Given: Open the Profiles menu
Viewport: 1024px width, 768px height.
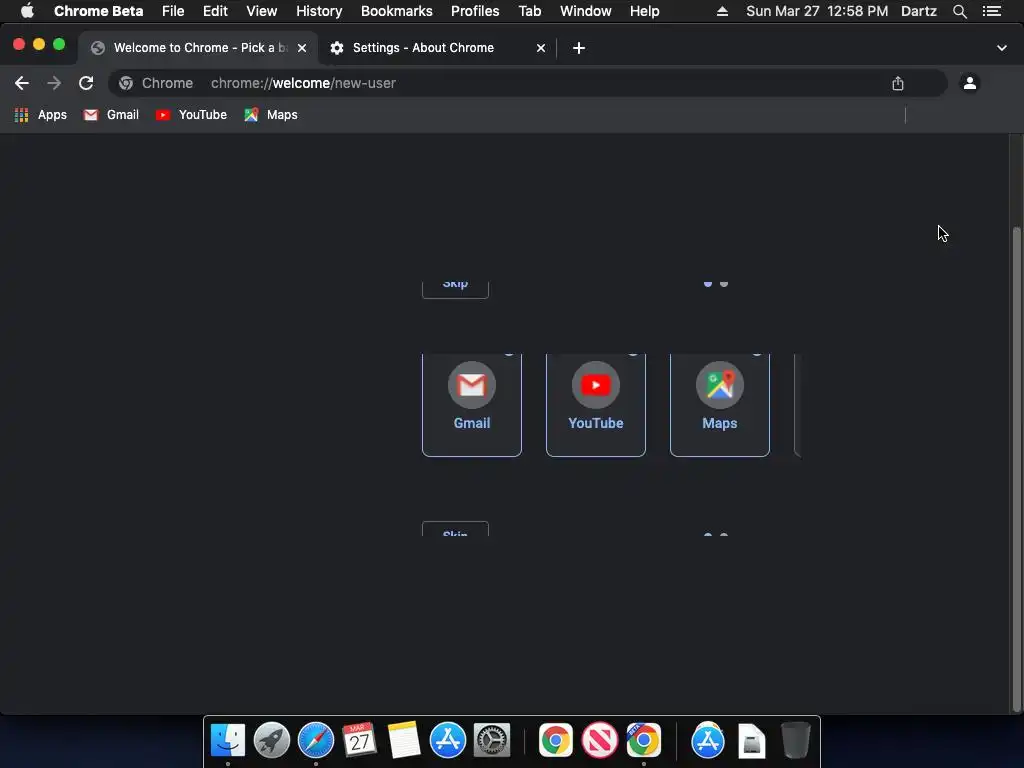Looking at the screenshot, I should (x=475, y=11).
